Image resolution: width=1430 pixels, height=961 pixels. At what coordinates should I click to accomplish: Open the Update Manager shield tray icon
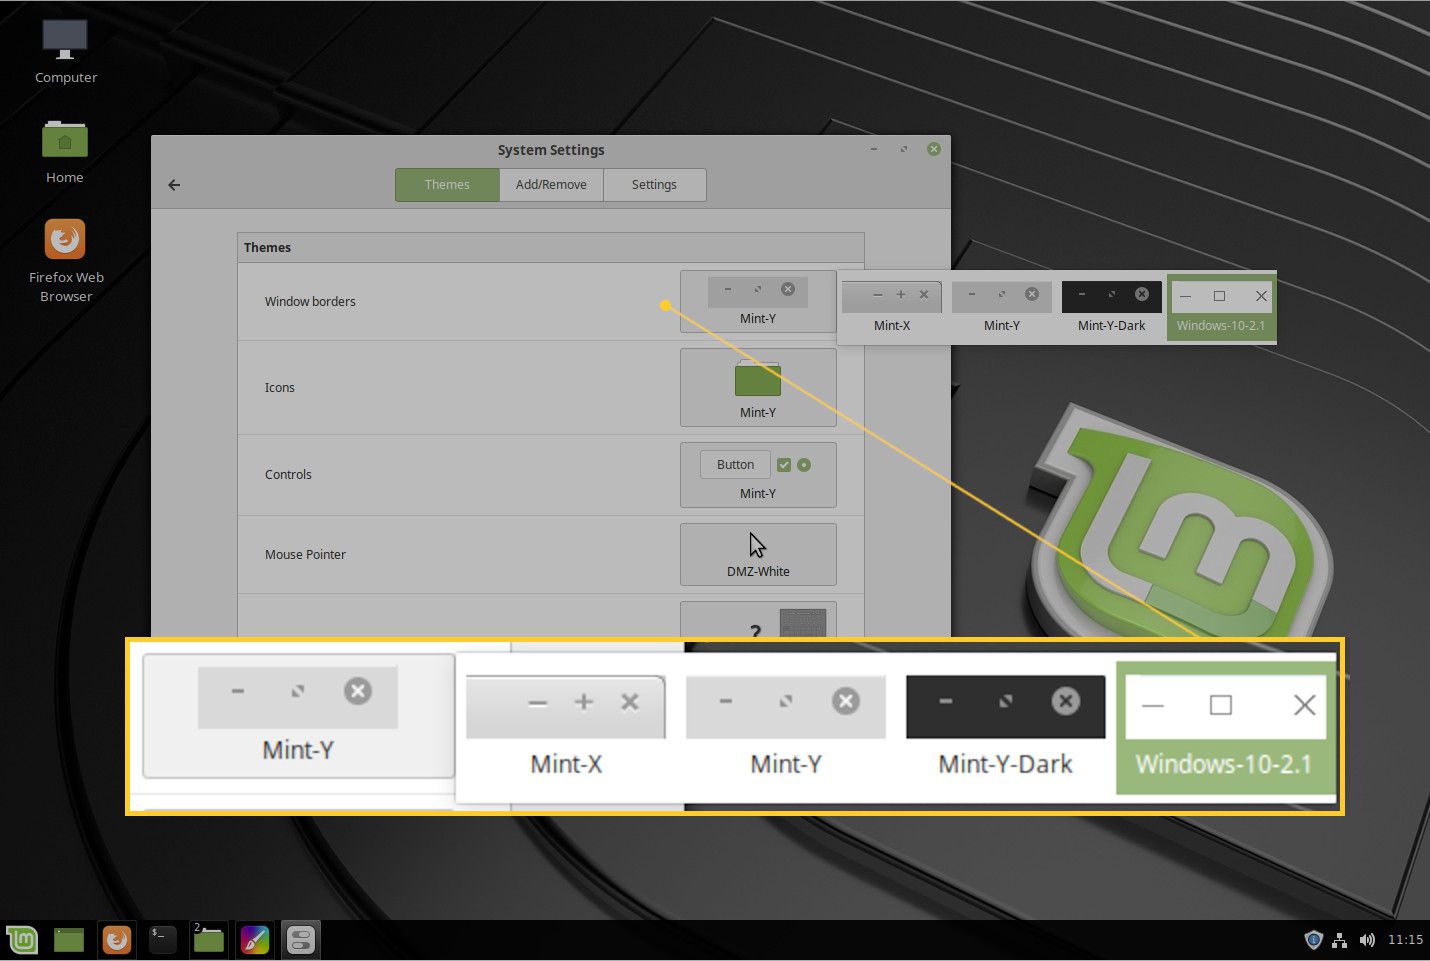pos(1314,940)
